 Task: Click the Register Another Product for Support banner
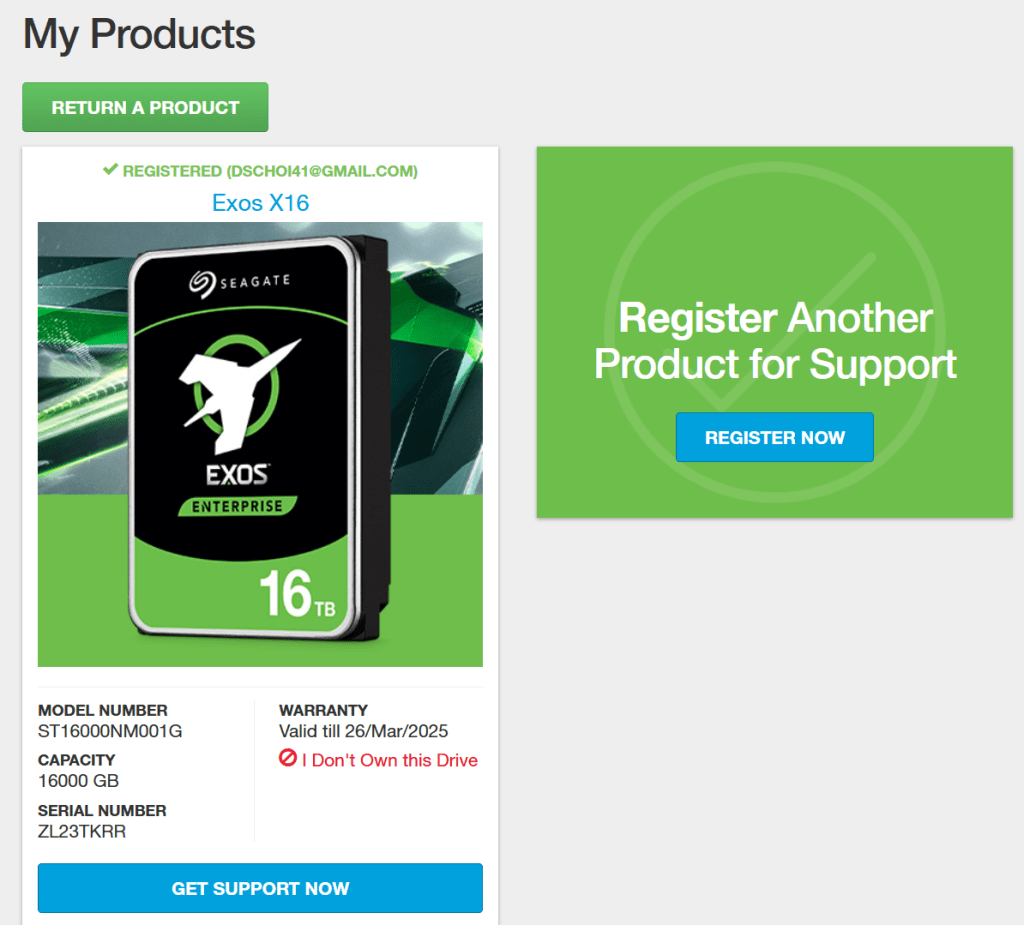(x=775, y=333)
